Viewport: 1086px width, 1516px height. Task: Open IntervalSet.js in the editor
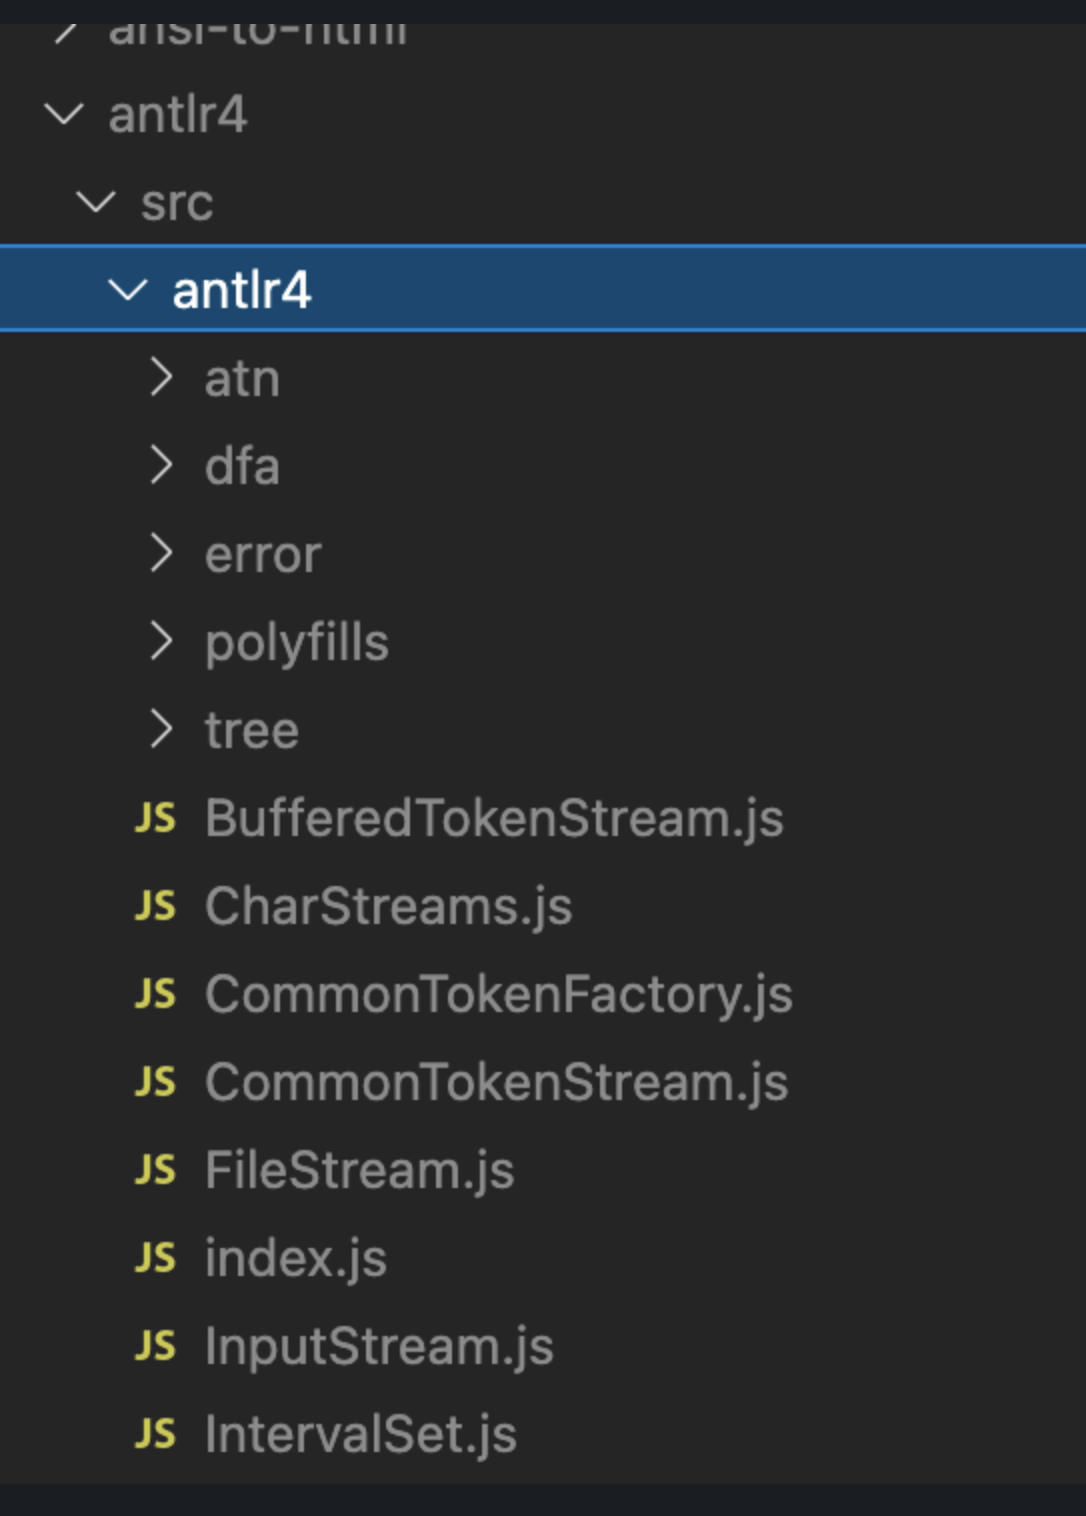coord(360,1433)
